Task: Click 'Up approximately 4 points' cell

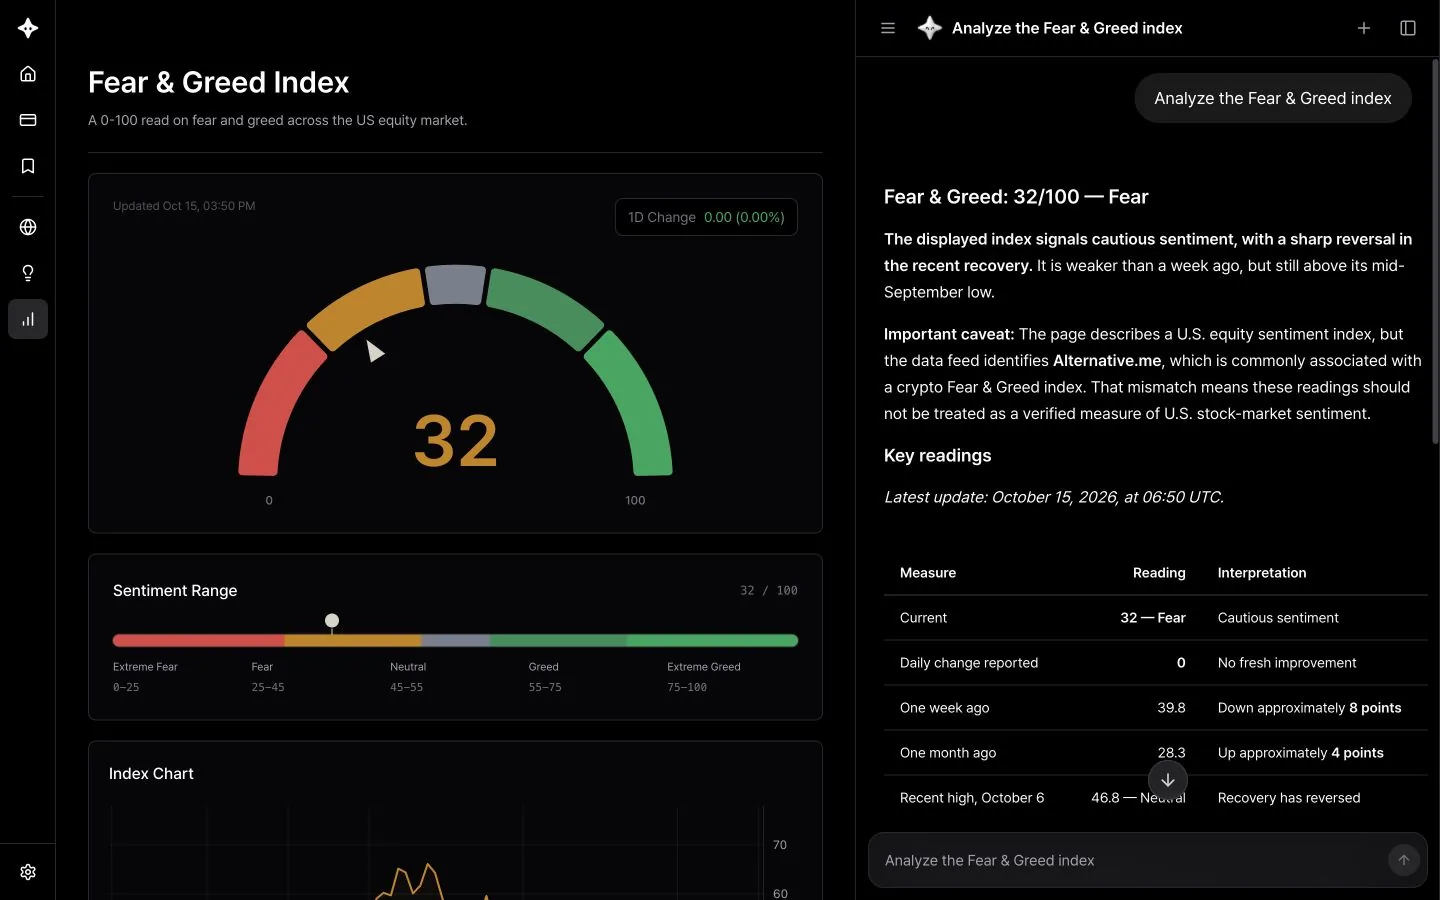Action: pyautogui.click(x=1301, y=753)
